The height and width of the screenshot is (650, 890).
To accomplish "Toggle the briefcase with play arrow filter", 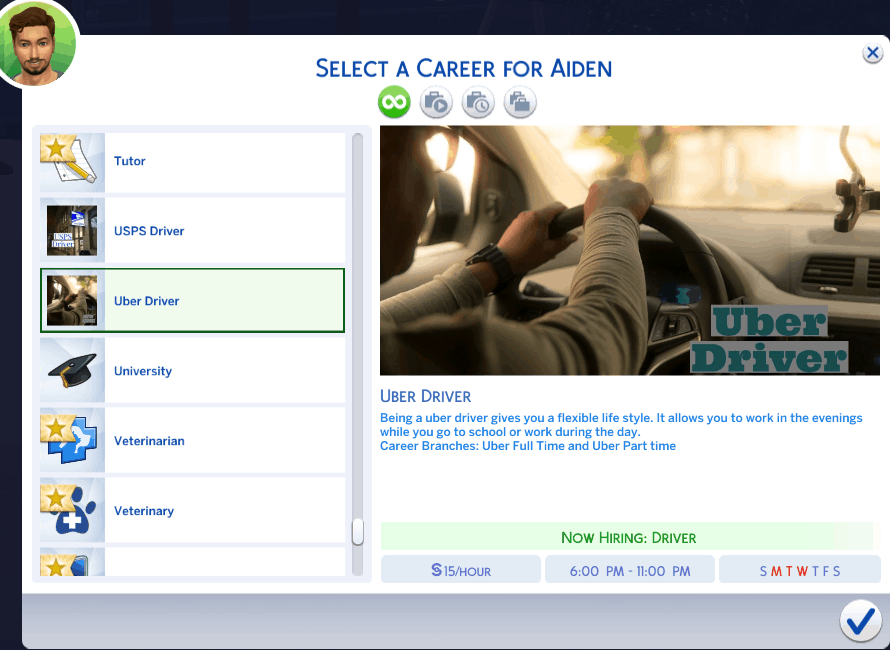I will [436, 102].
